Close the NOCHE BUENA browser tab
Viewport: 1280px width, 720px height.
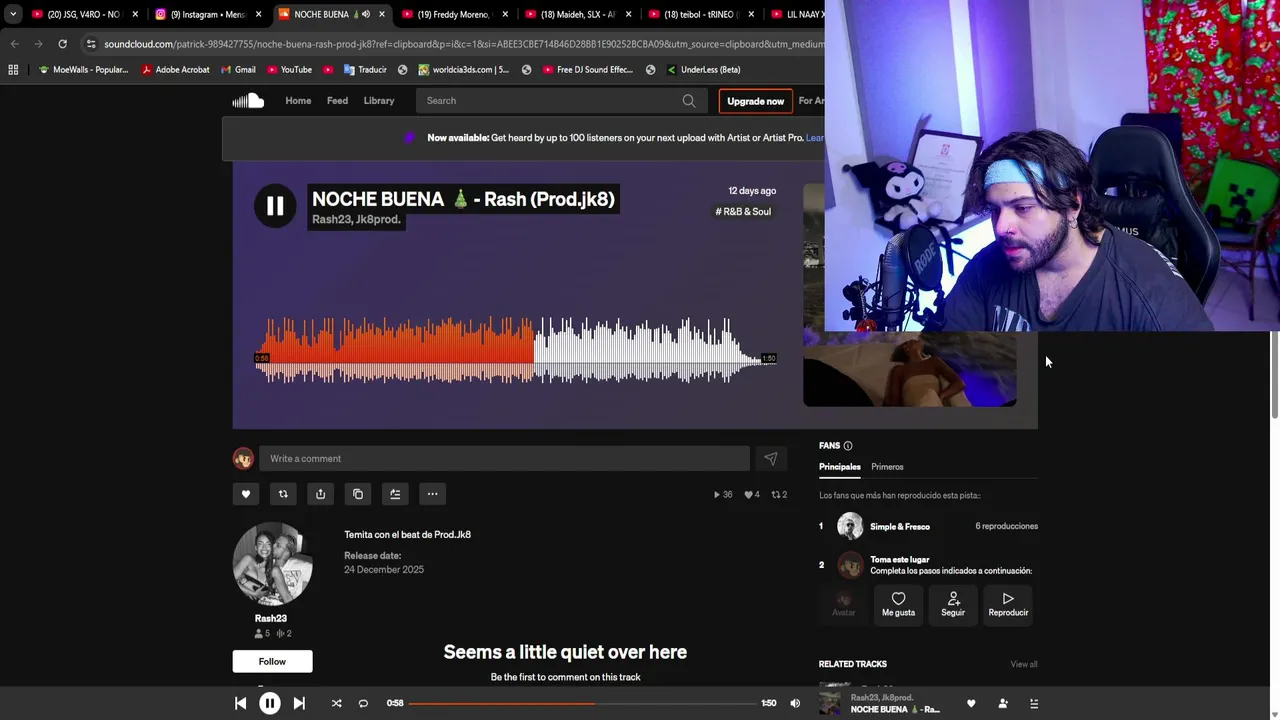381,14
